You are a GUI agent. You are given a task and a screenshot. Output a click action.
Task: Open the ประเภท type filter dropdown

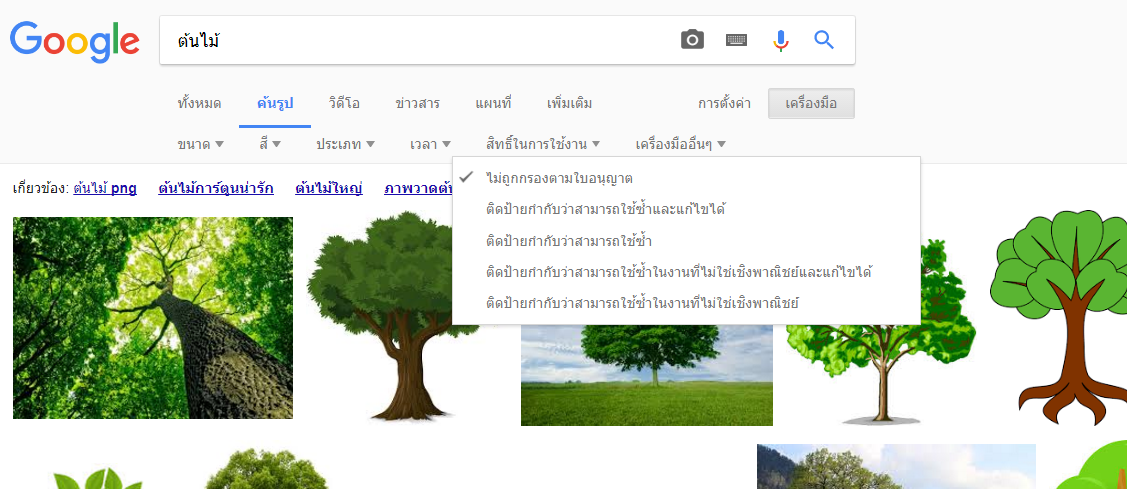[345, 144]
